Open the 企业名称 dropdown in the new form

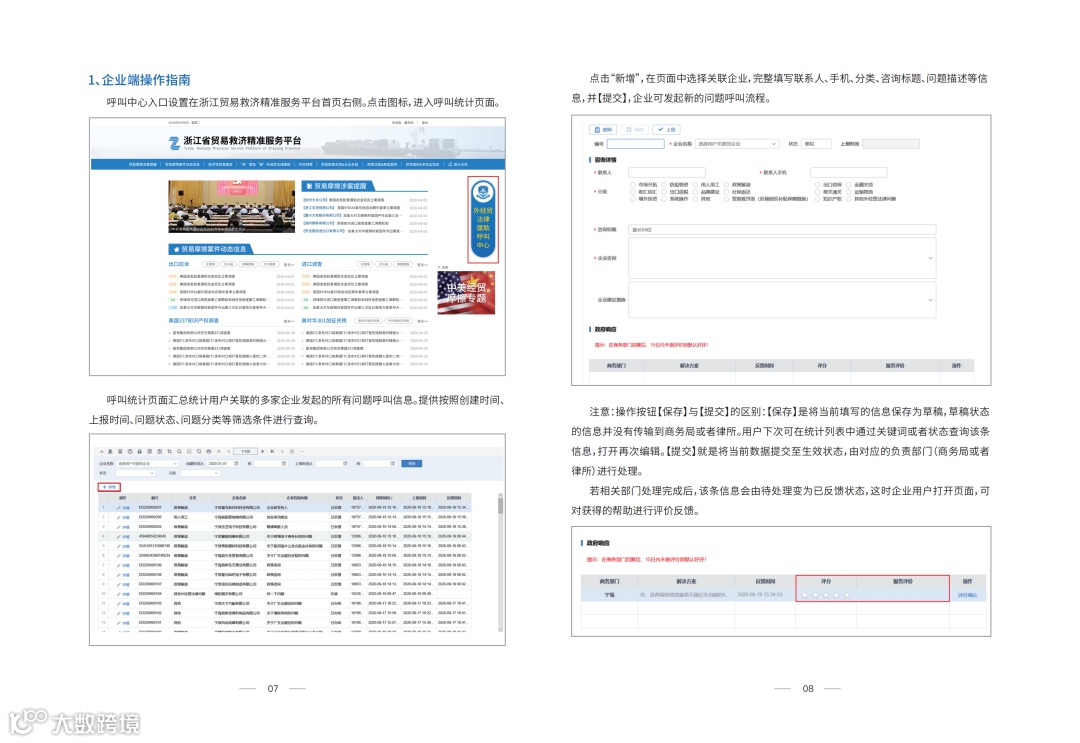[x=737, y=144]
